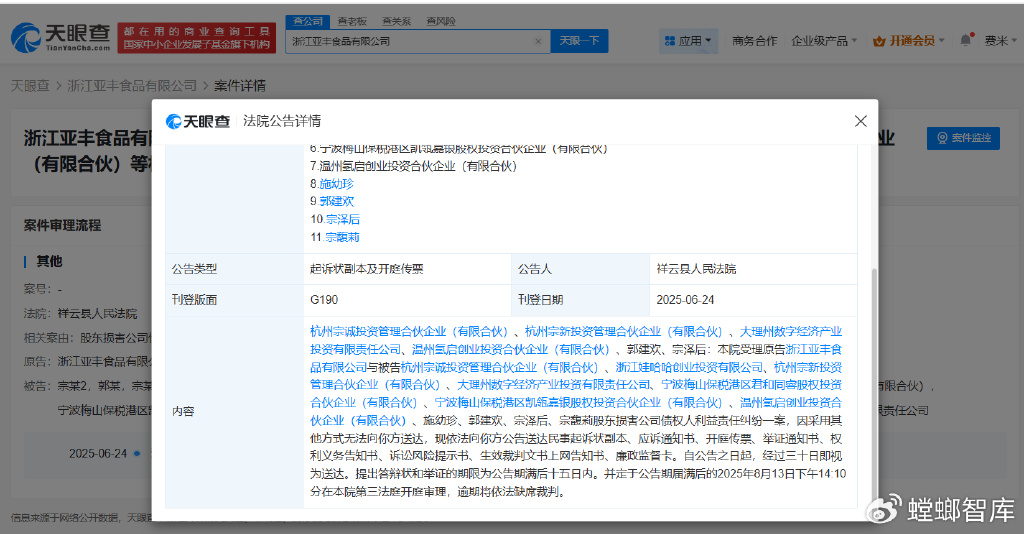The height and width of the screenshot is (534, 1024).
Task: Click the 2025-06-24 publication date cell
Action: (753, 300)
